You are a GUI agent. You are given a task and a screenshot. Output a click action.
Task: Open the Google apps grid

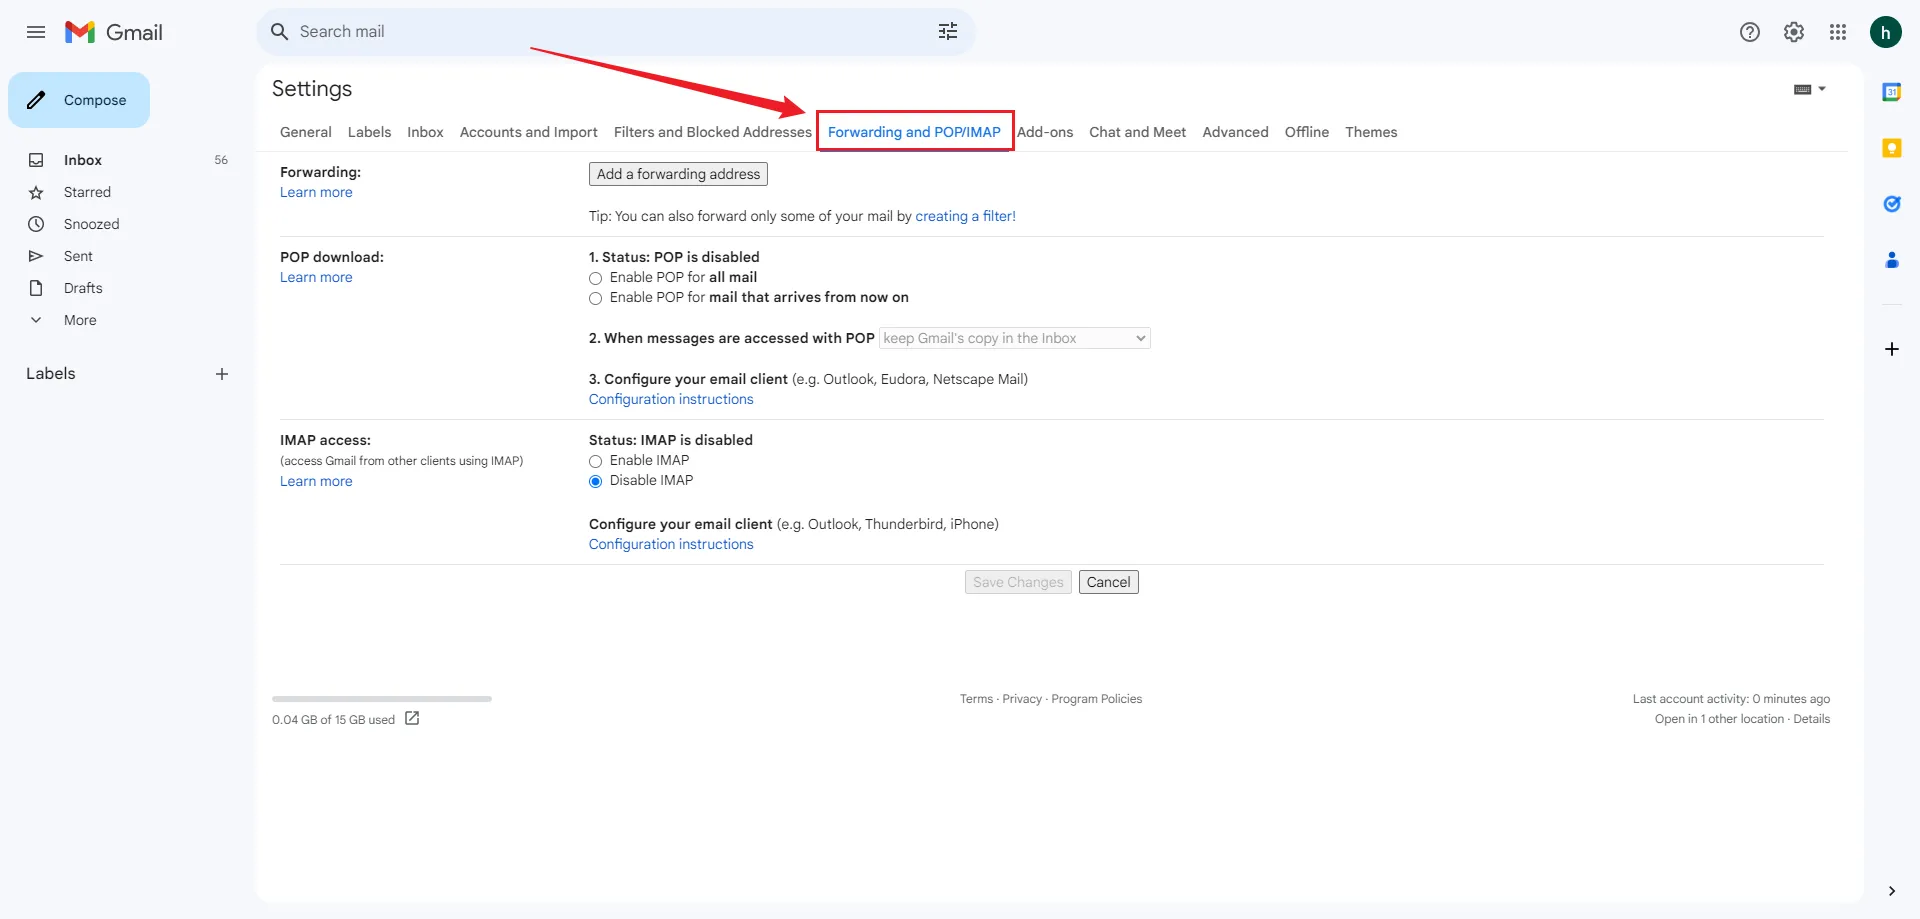1837,32
